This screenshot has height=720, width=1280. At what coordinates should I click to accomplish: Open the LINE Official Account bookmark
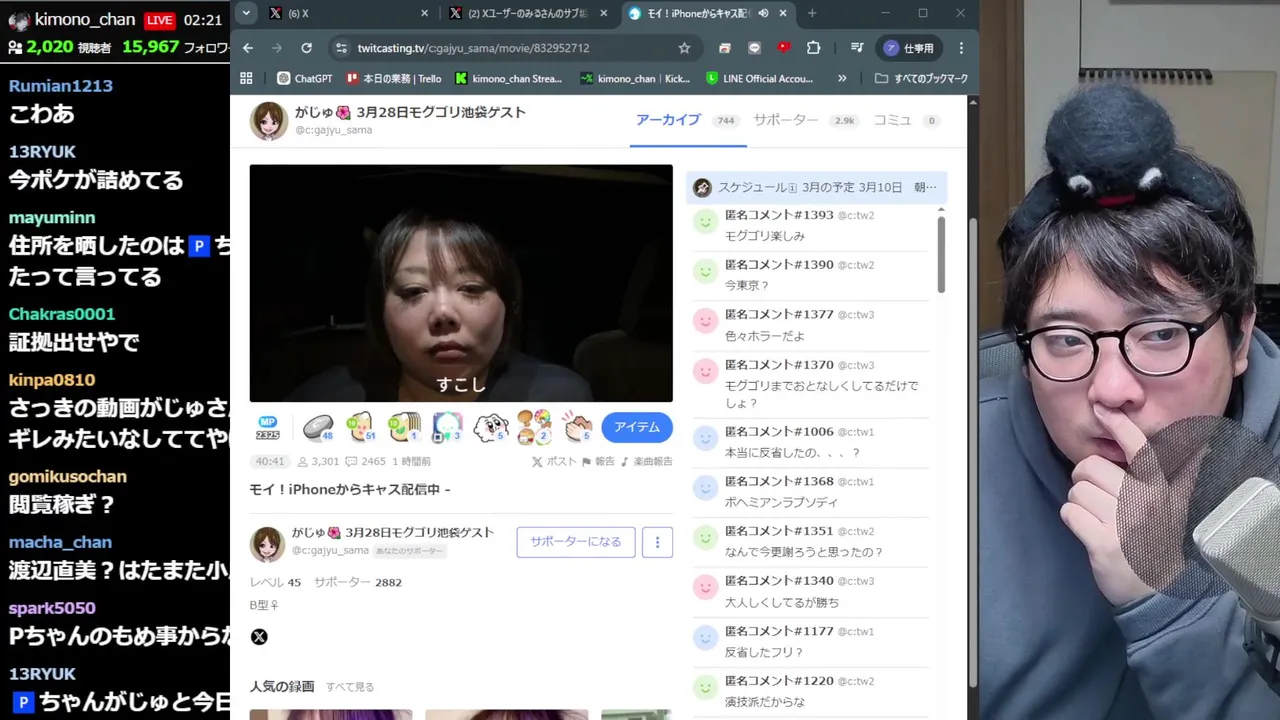[760, 78]
